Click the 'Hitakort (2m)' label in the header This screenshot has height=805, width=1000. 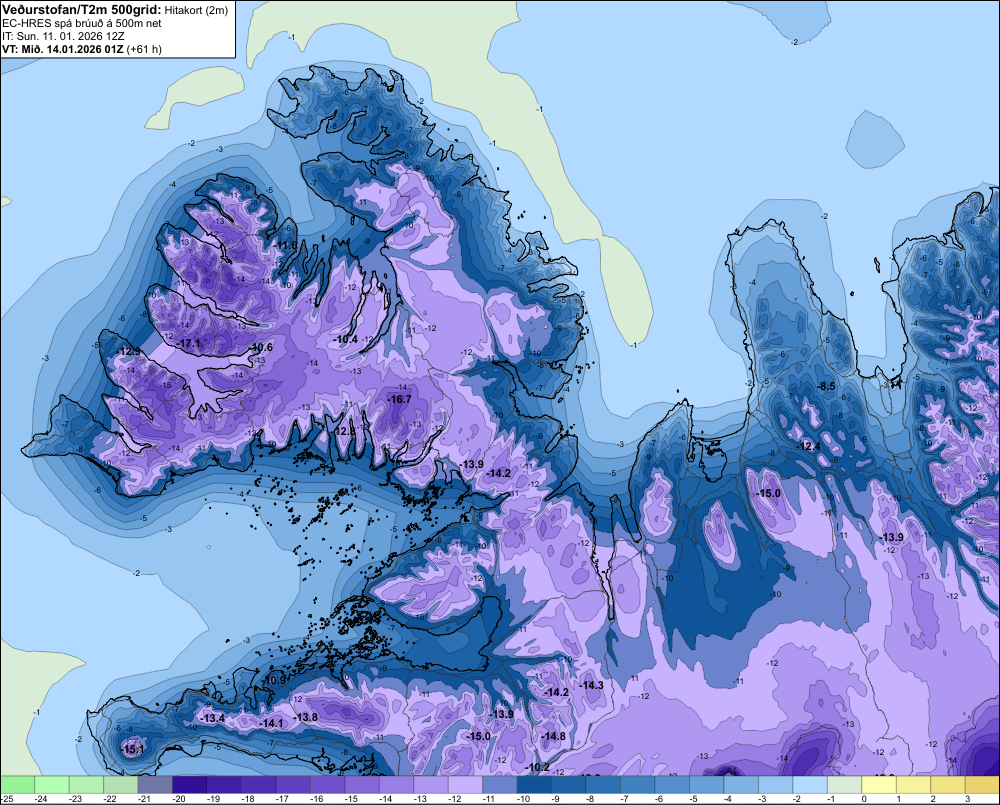(x=196, y=10)
